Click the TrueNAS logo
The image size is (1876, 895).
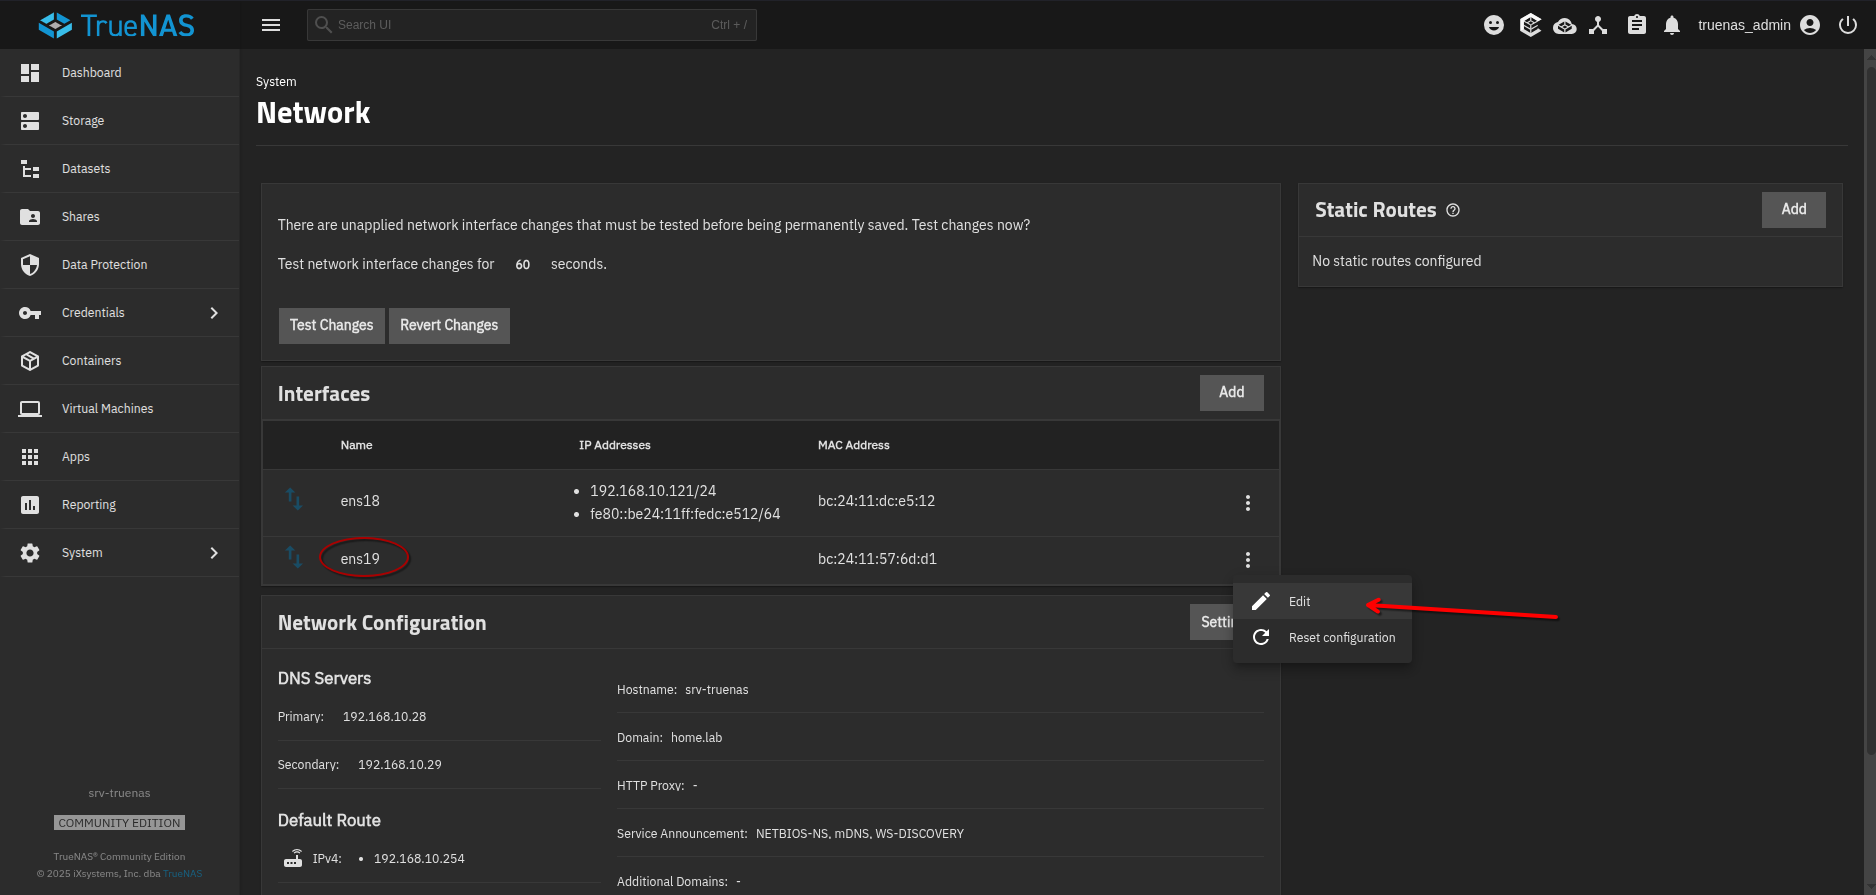tap(116, 25)
